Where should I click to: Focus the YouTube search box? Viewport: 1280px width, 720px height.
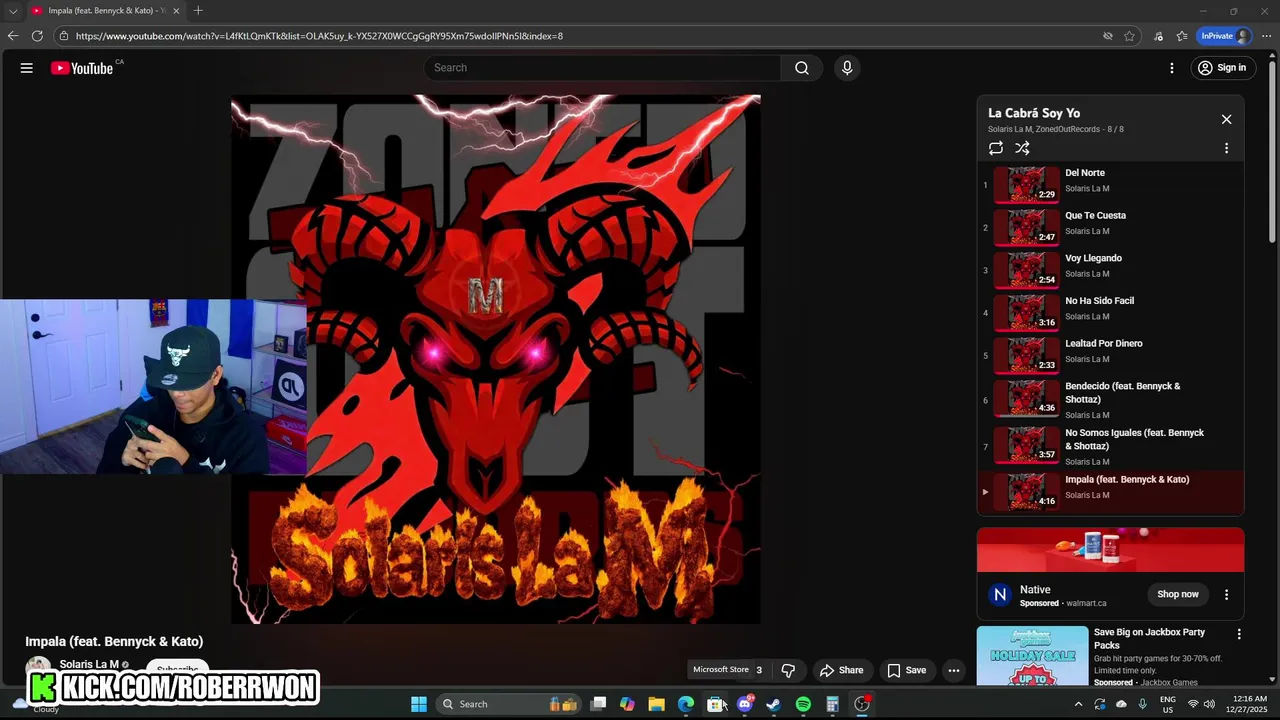point(602,68)
